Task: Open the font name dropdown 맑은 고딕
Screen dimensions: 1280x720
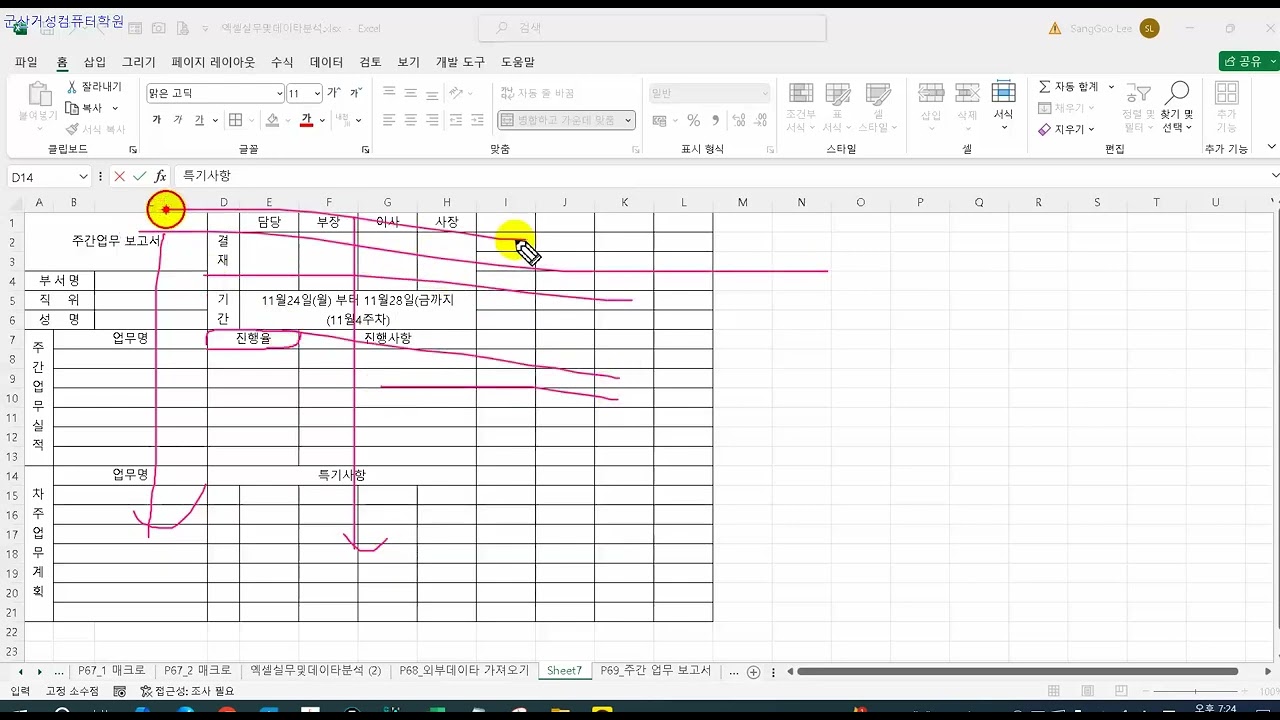Action: [x=279, y=93]
